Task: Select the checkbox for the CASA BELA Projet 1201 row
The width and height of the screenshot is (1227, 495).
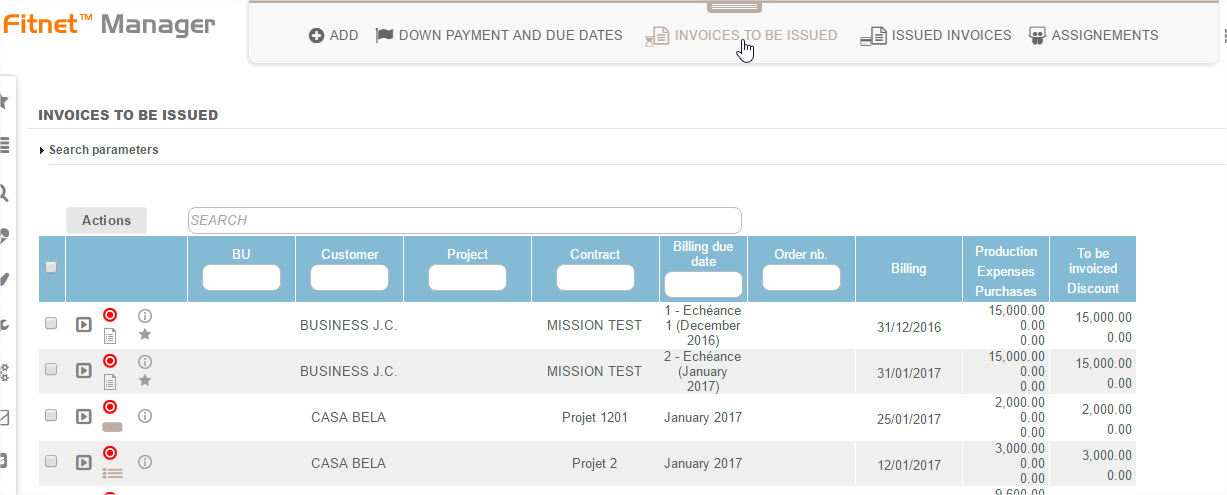Action: tap(51, 415)
